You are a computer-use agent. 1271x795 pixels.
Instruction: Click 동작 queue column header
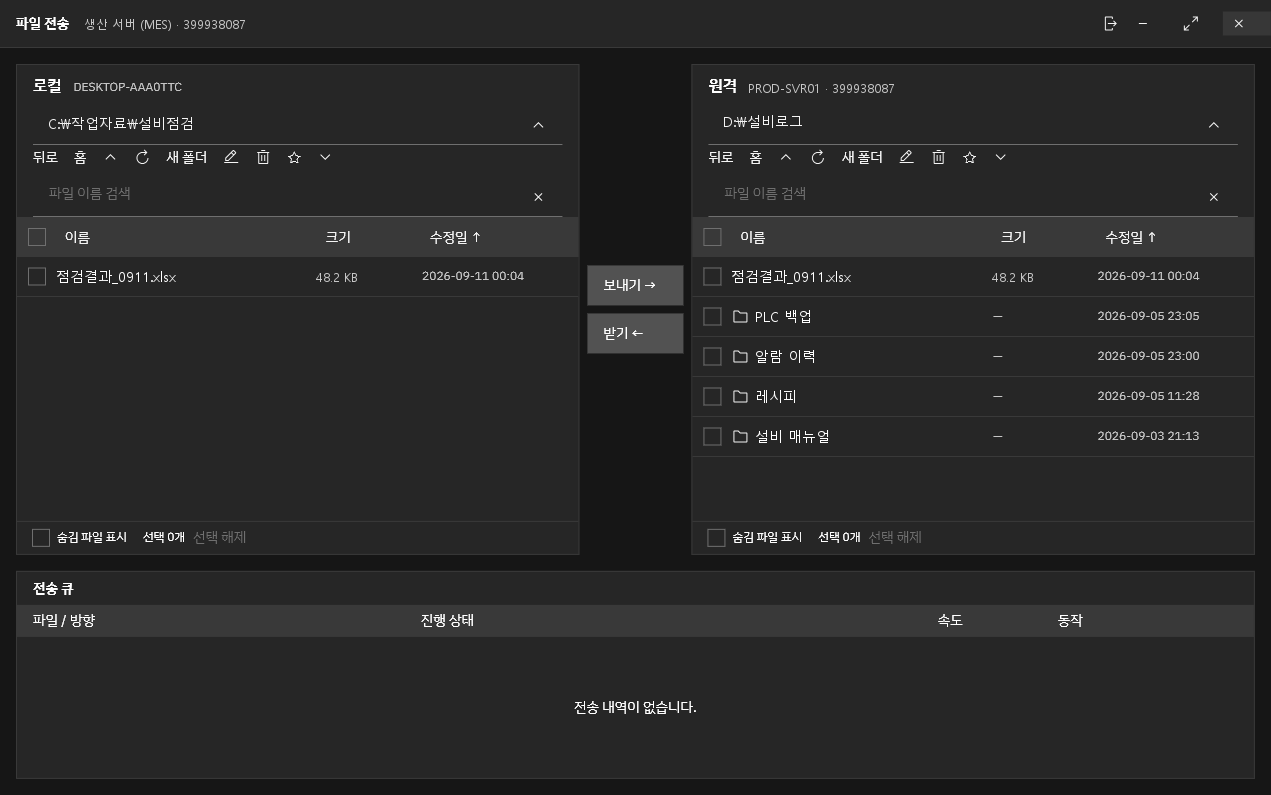1070,620
